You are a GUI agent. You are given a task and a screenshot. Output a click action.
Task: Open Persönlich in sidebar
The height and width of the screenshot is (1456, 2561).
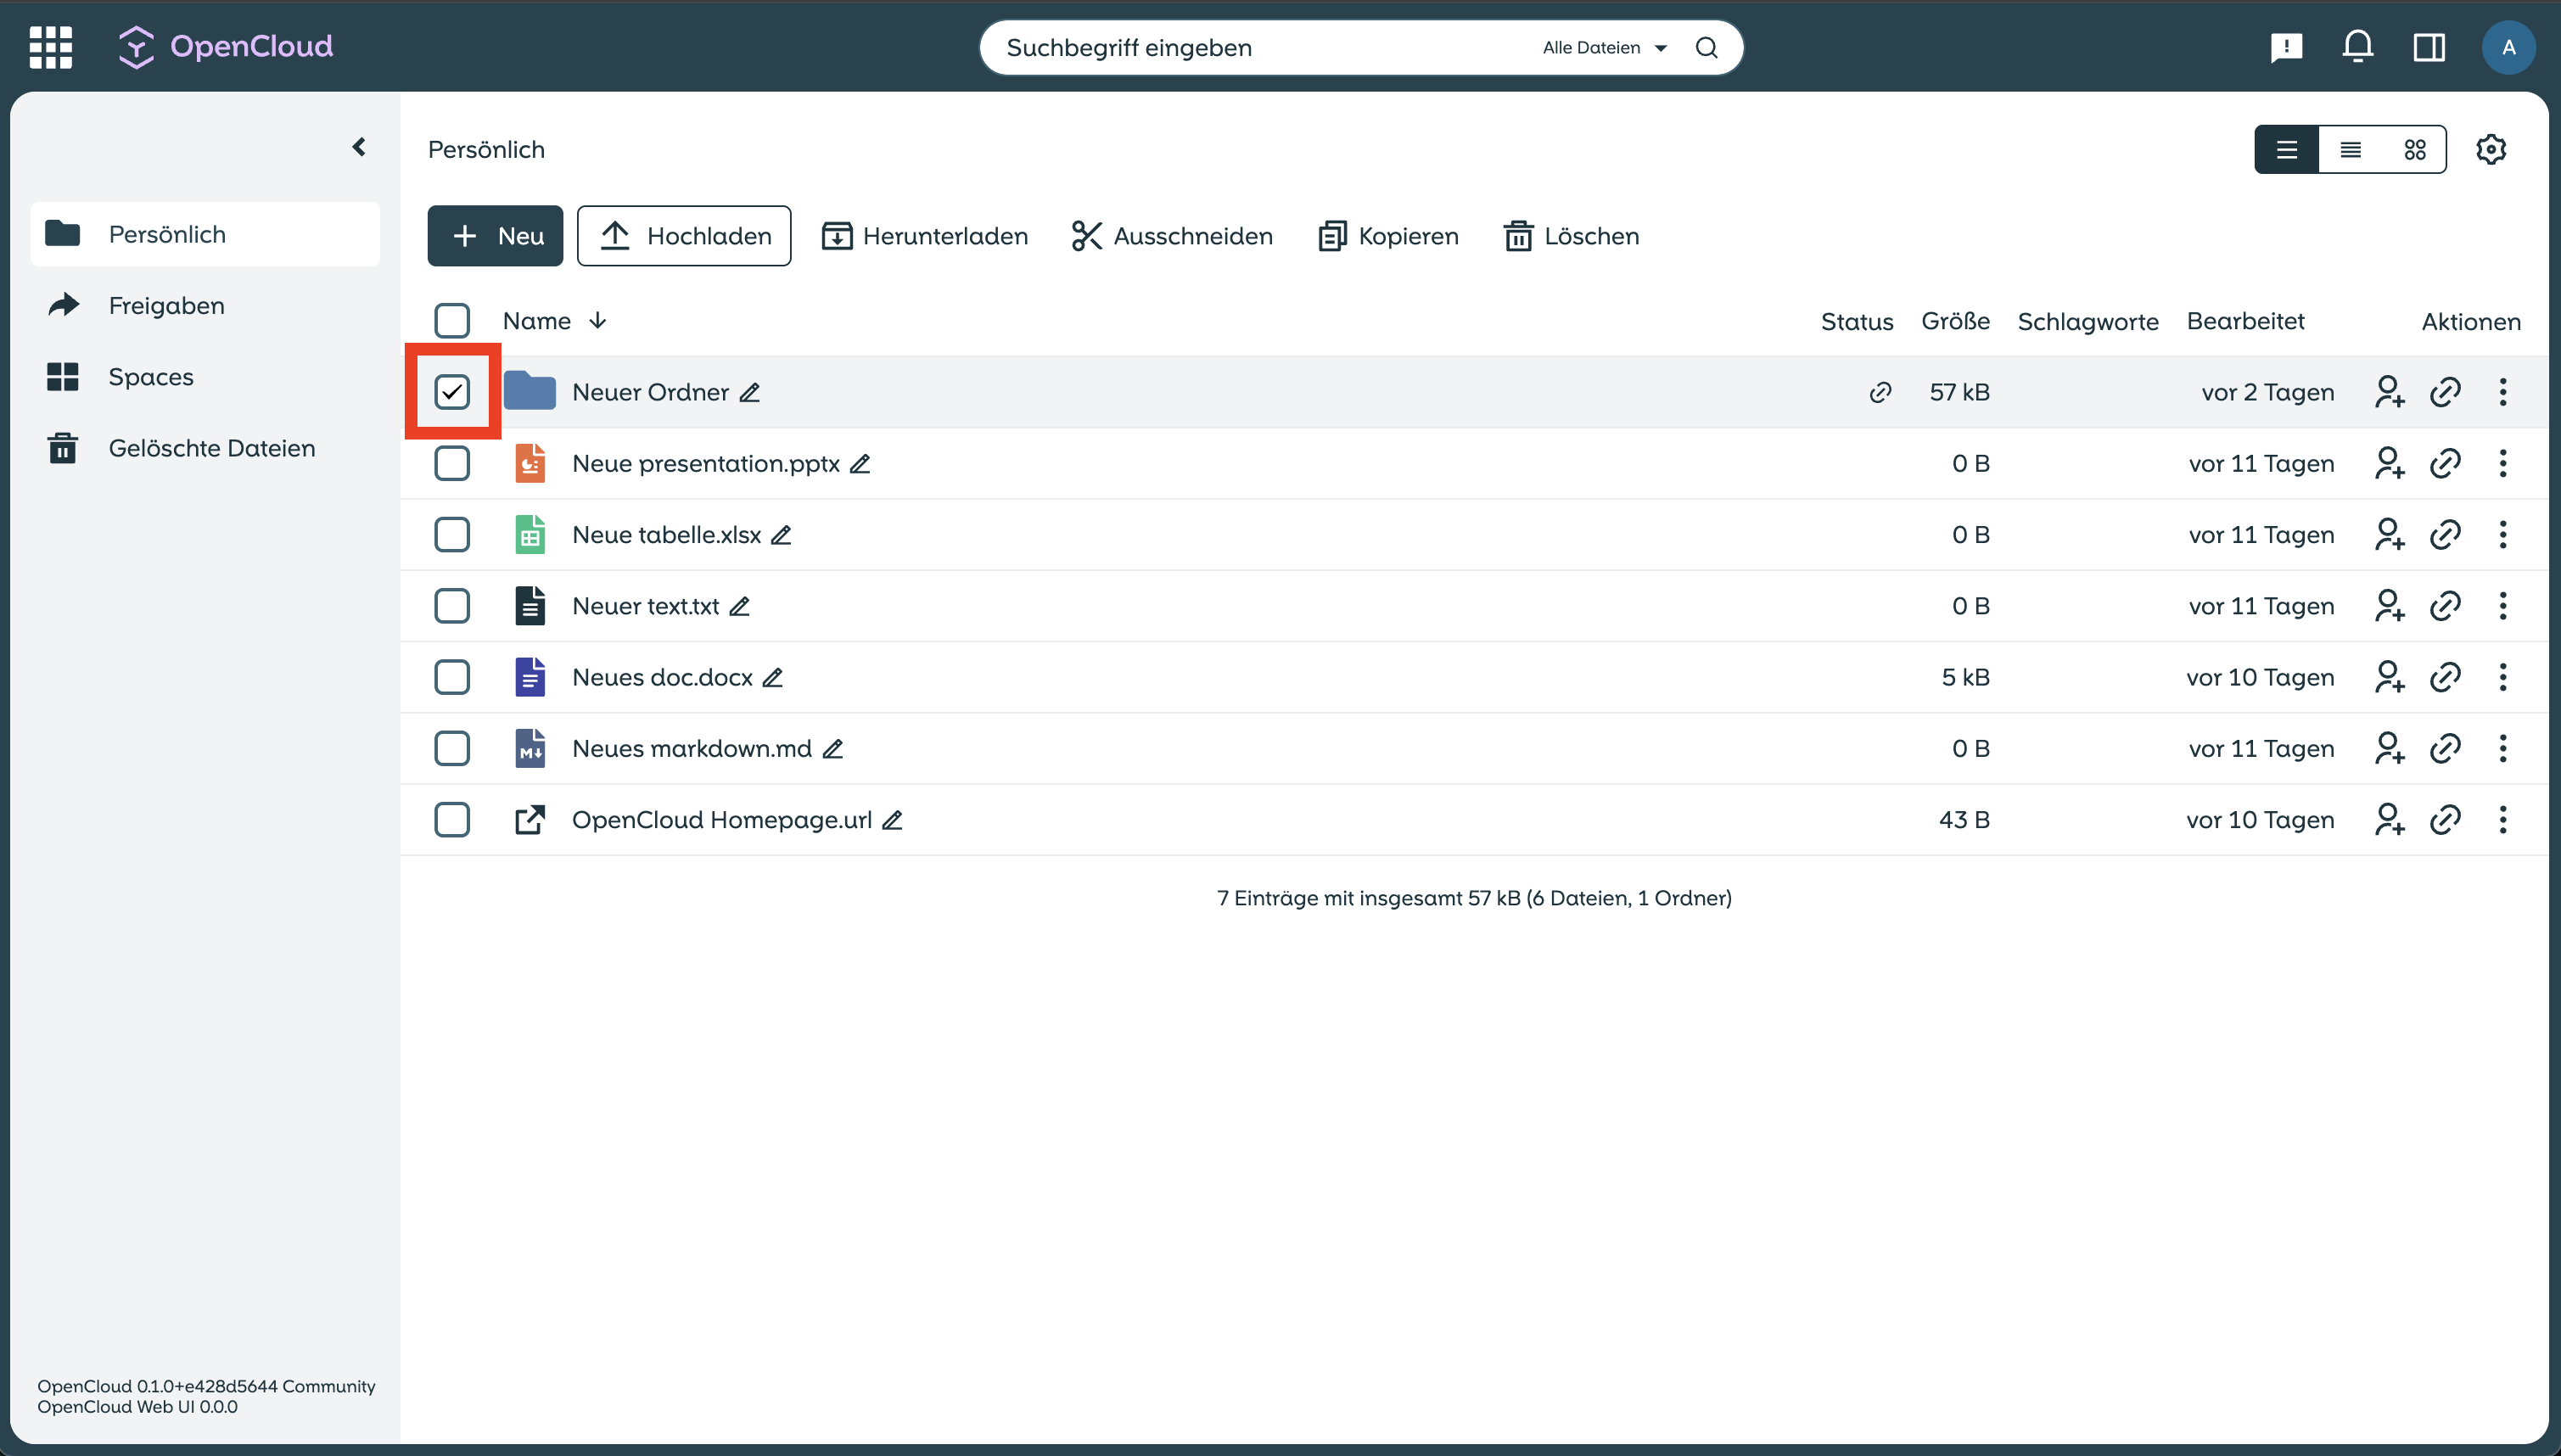pos(205,234)
